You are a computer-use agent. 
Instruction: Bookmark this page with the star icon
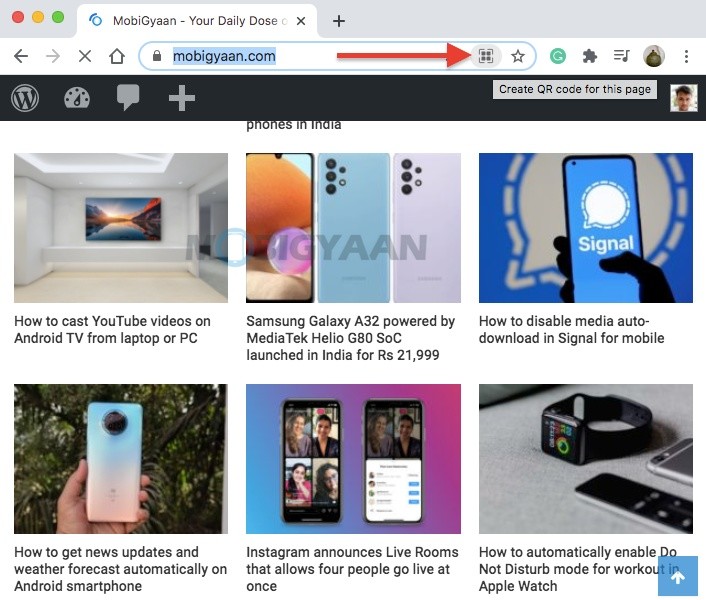pyautogui.click(x=518, y=56)
